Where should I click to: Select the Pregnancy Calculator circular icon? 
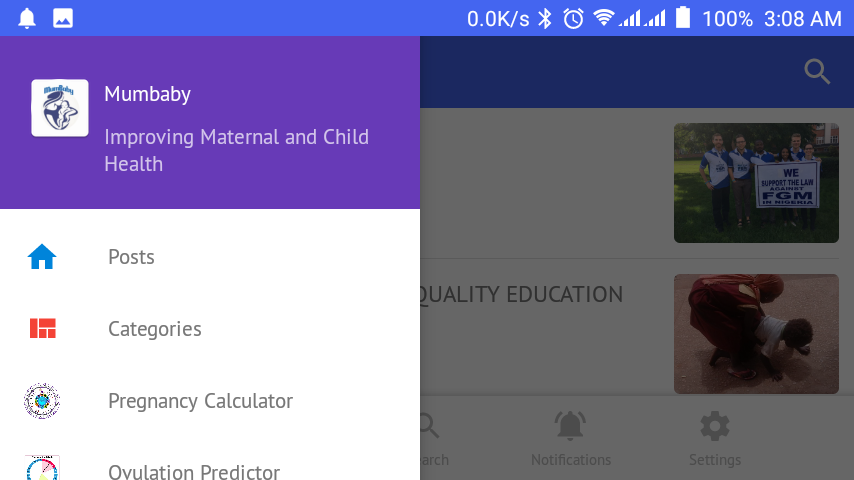point(42,400)
